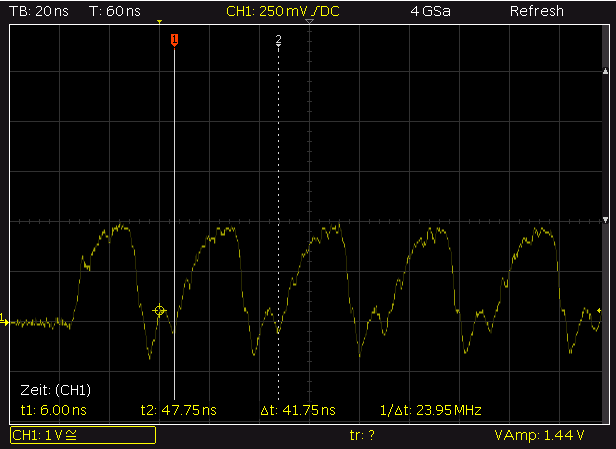The height and width of the screenshot is (449, 616).
Task: Click the t1: 6.00 ns value
Action: (x=53, y=410)
